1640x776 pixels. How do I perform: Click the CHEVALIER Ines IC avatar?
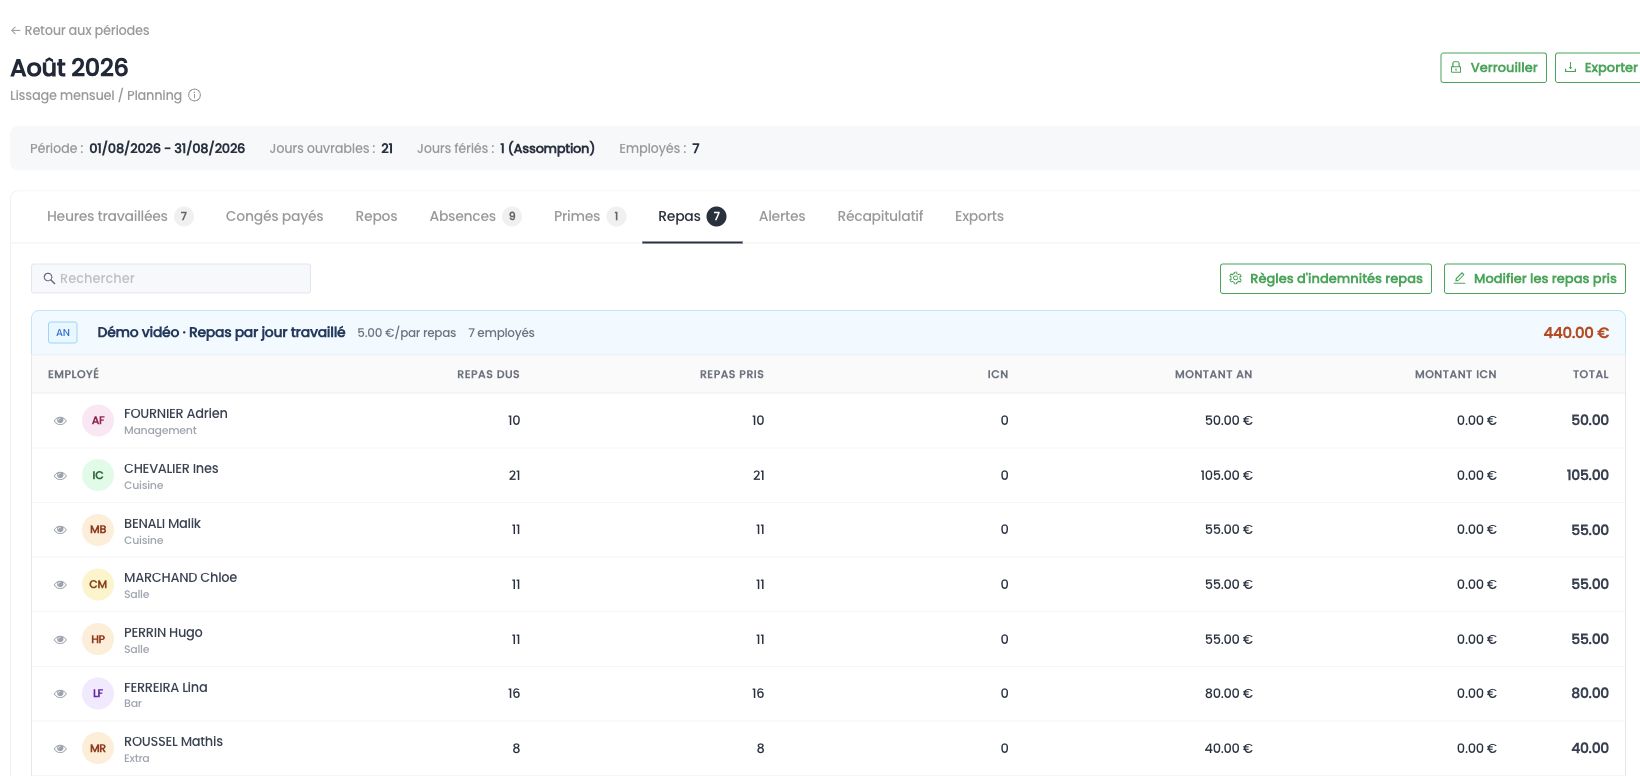click(98, 476)
